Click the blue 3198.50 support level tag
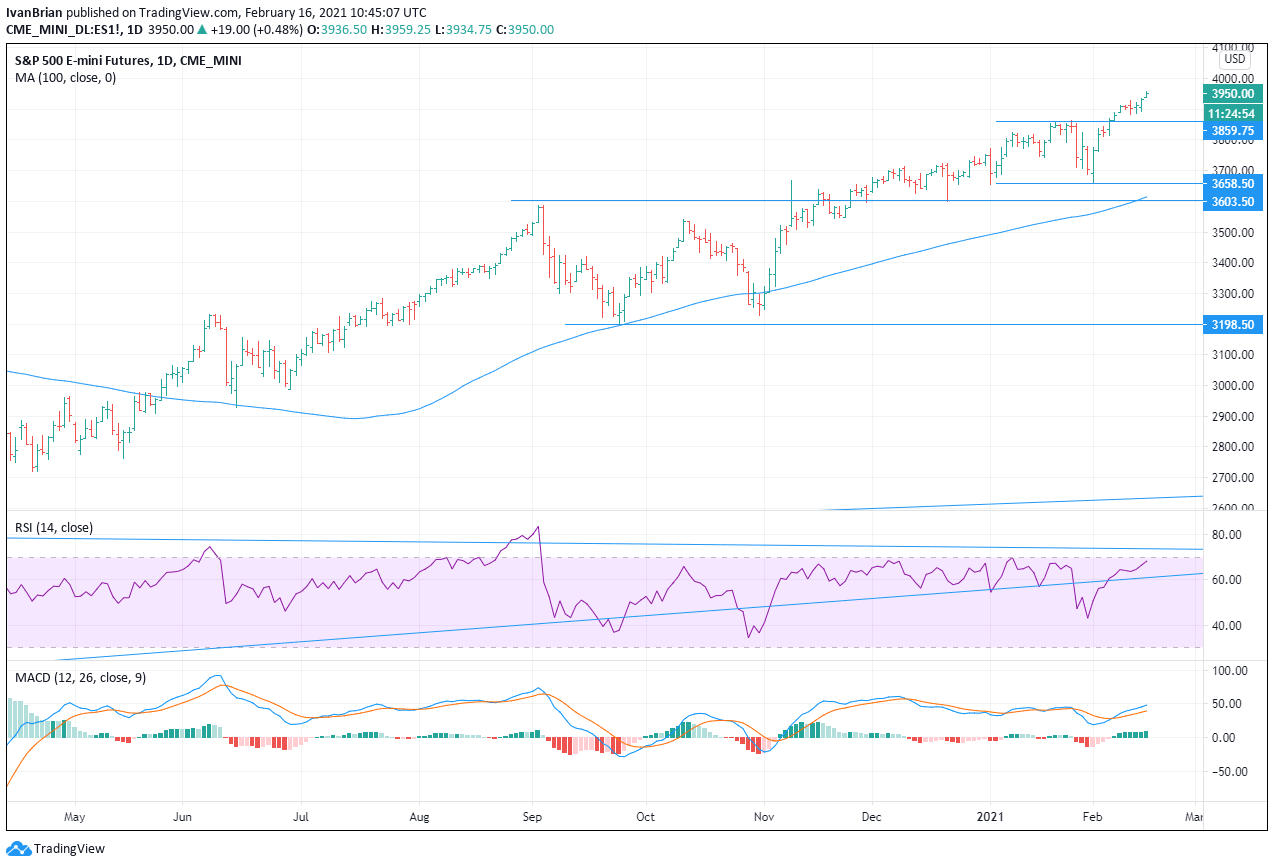The width and height of the screenshot is (1274, 867). coord(1233,324)
